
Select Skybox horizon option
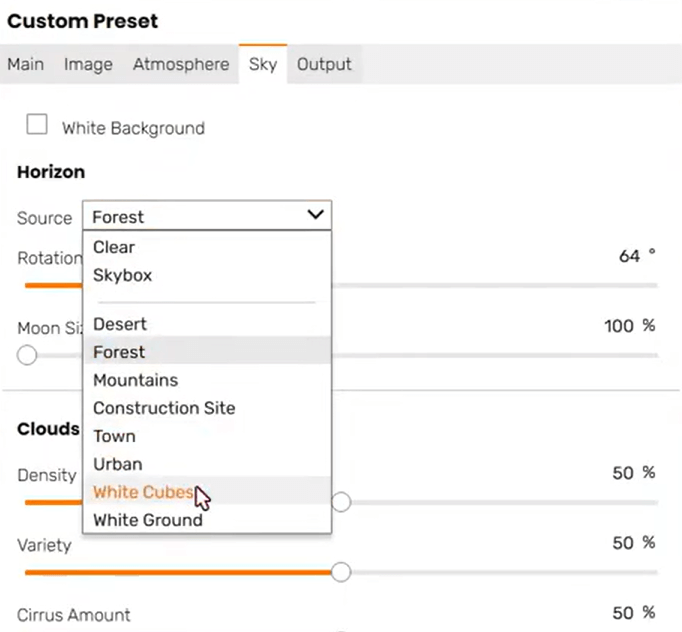pos(123,275)
